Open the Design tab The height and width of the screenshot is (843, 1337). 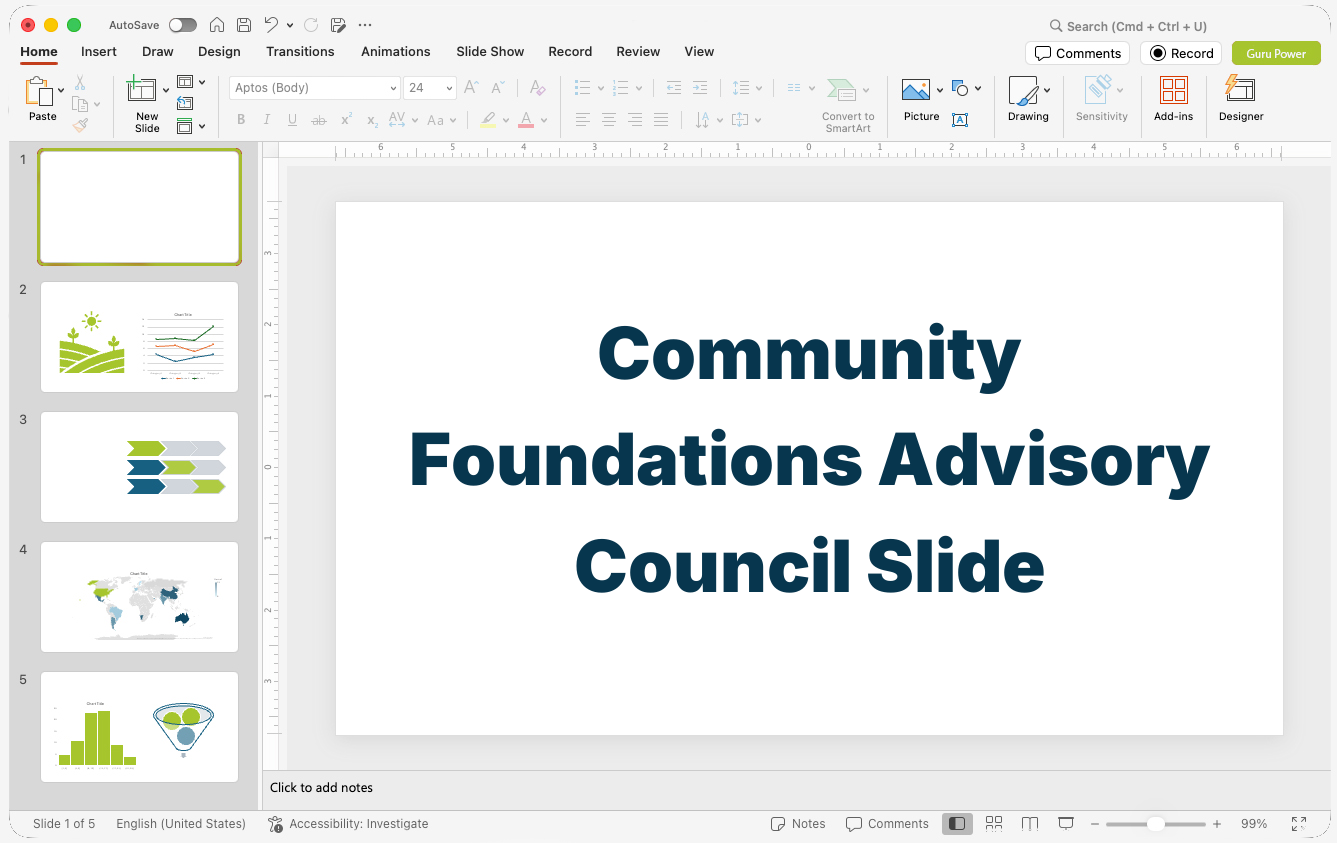219,51
